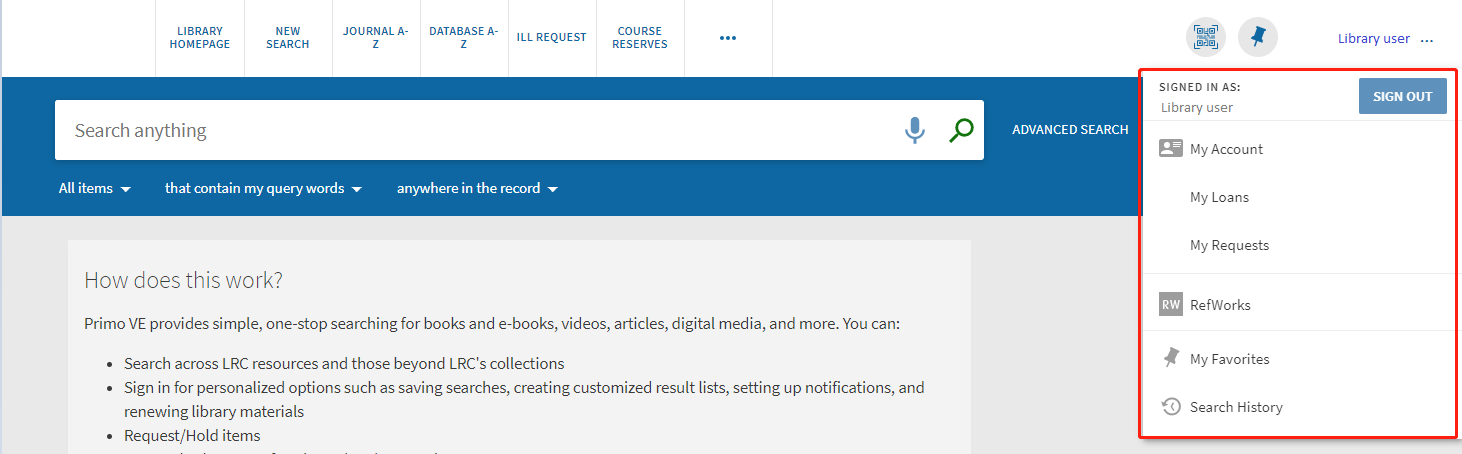Go to Library Homepage link
This screenshot has width=1462, height=454.
(200, 38)
